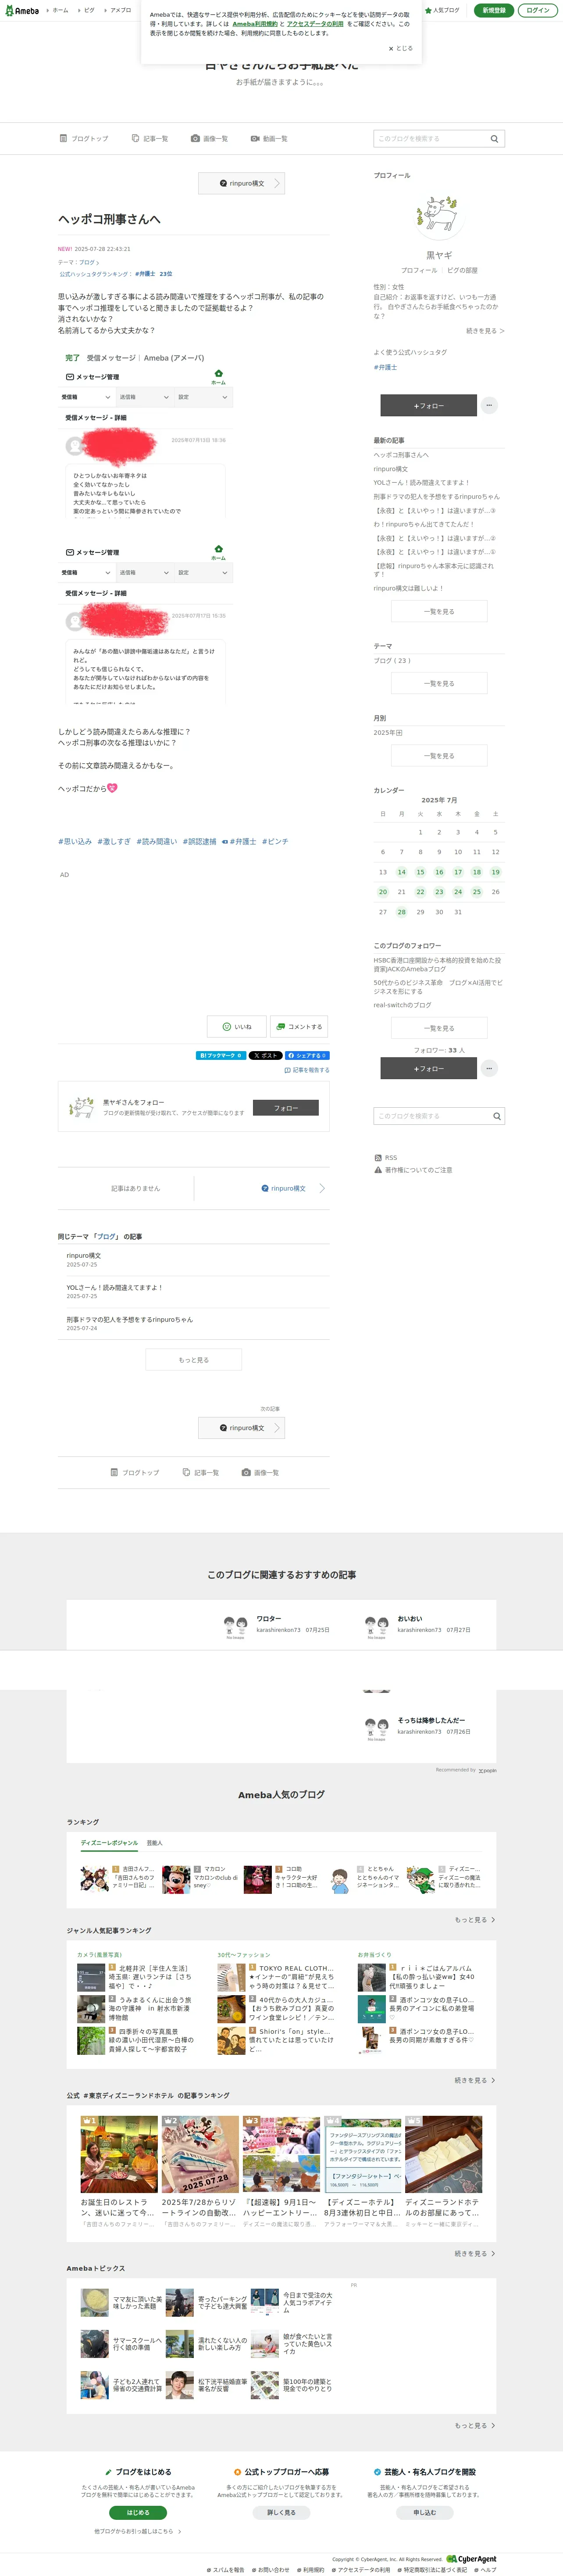Go to next article via rinpuro構文 pager link

tap(293, 1188)
